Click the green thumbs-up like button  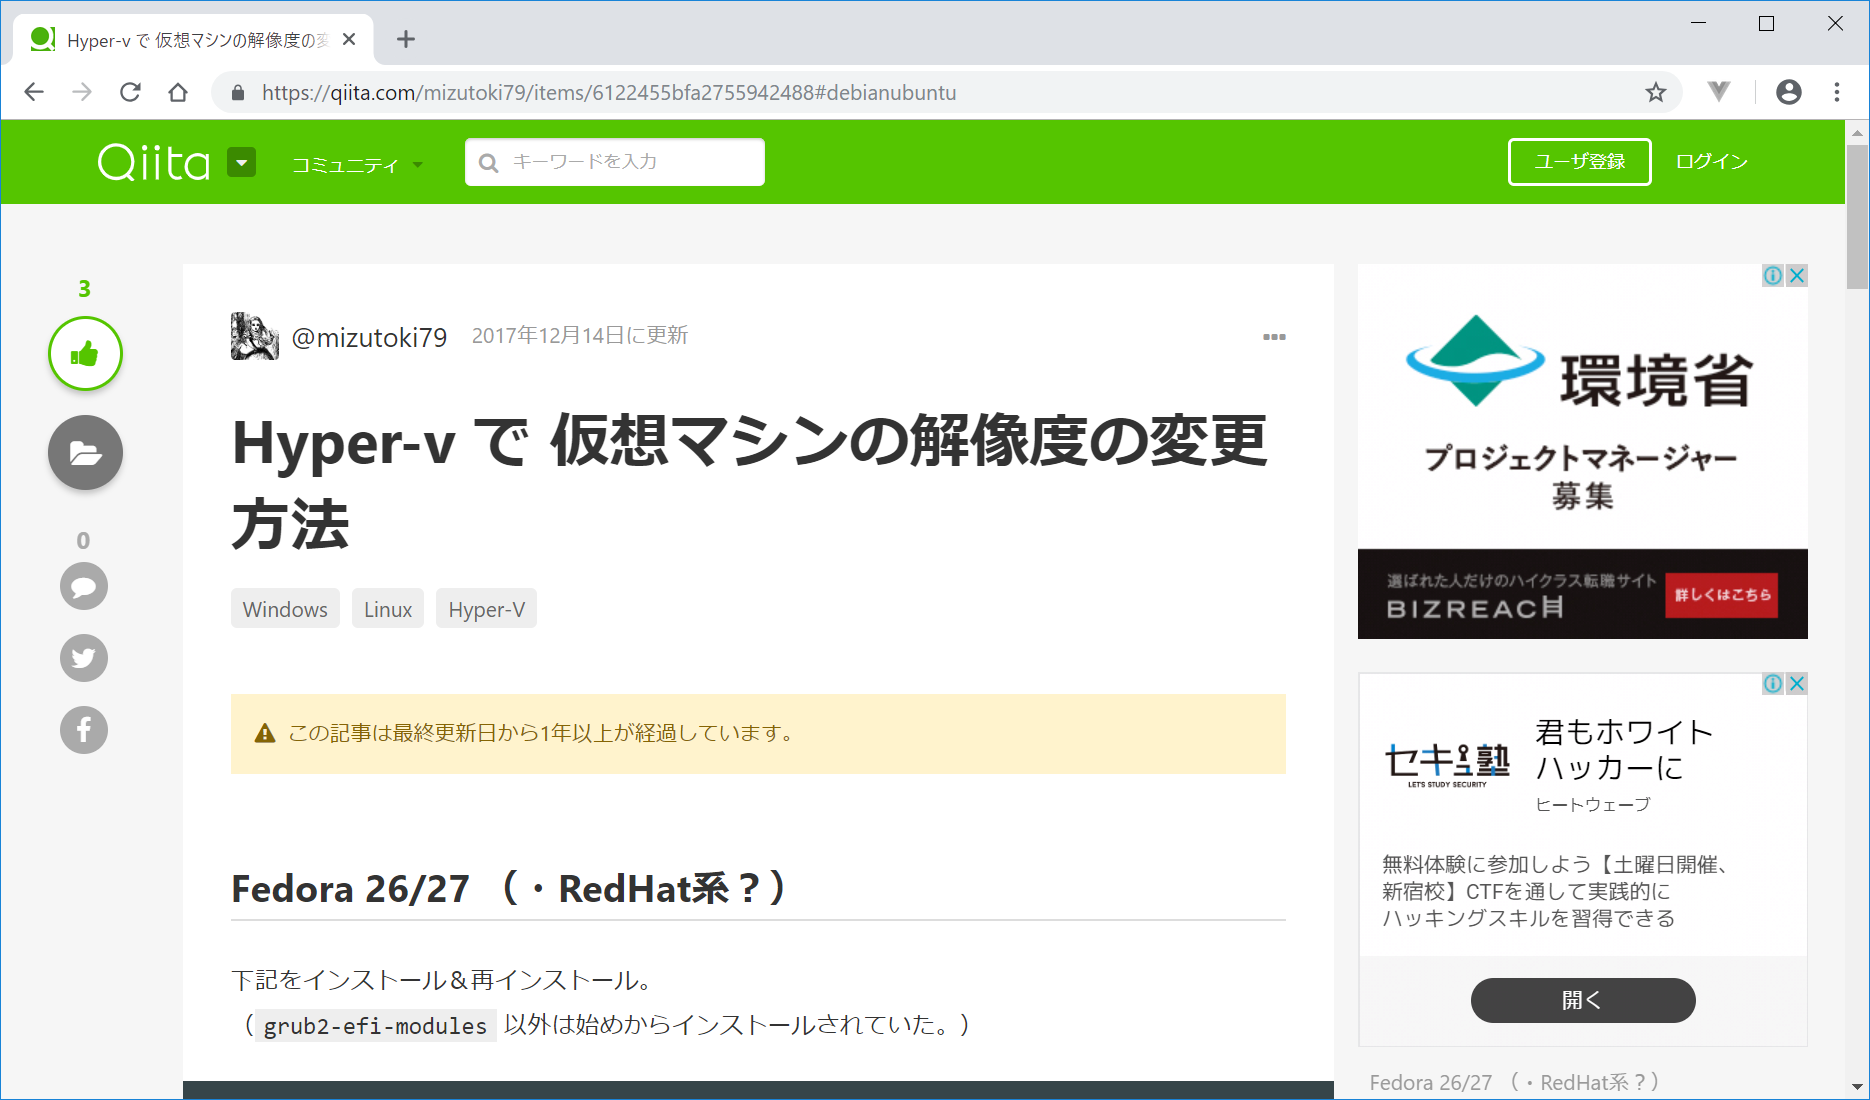pos(85,354)
